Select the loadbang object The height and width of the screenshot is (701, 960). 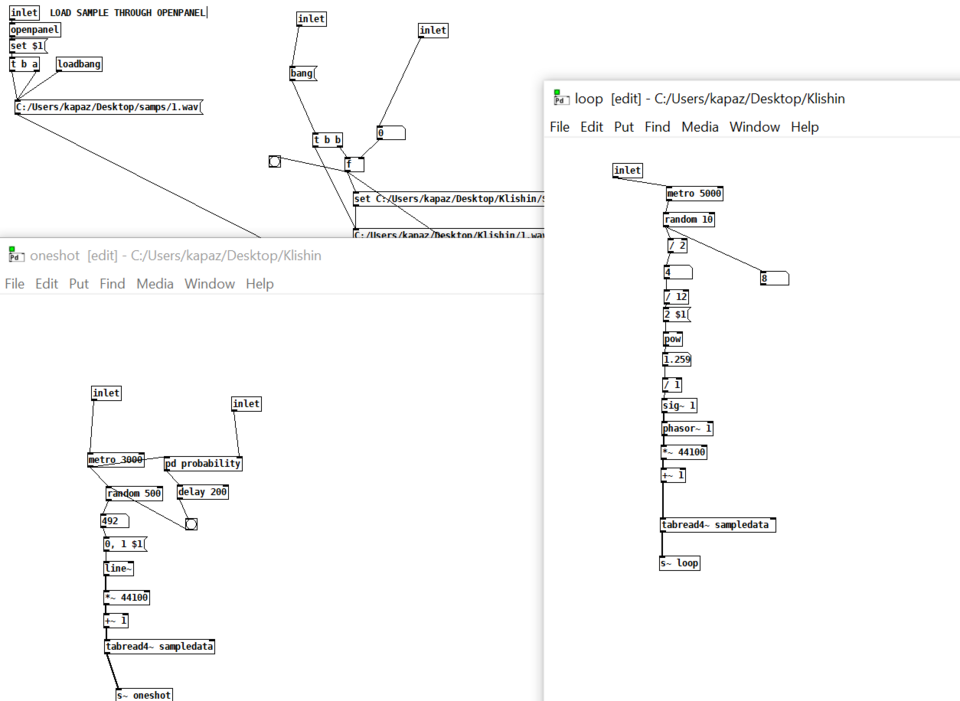click(x=79, y=64)
